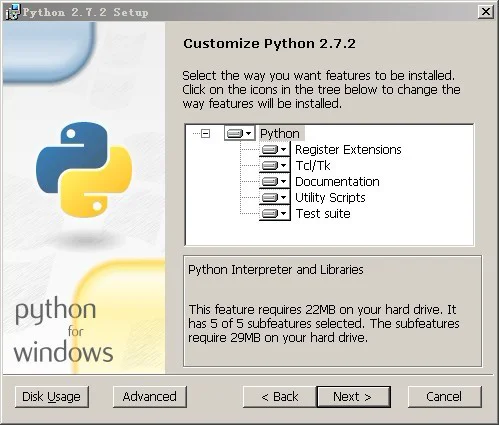Click the Utility Scripts drive icon
This screenshot has width=499, height=425.
click(270, 197)
